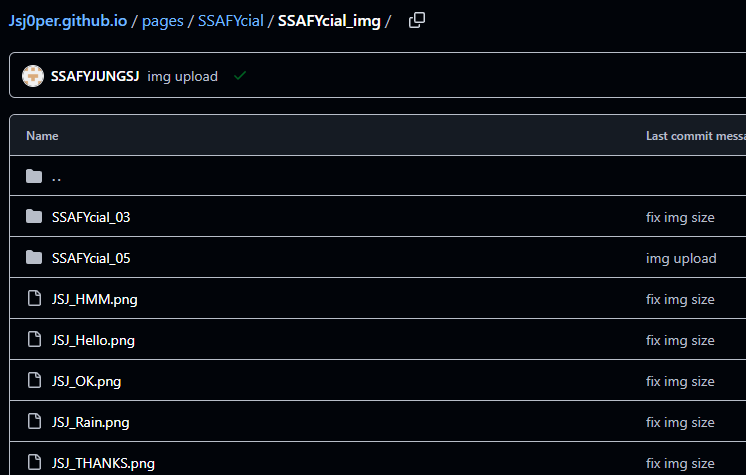Open the latest 'img upload' commit message

click(183, 77)
